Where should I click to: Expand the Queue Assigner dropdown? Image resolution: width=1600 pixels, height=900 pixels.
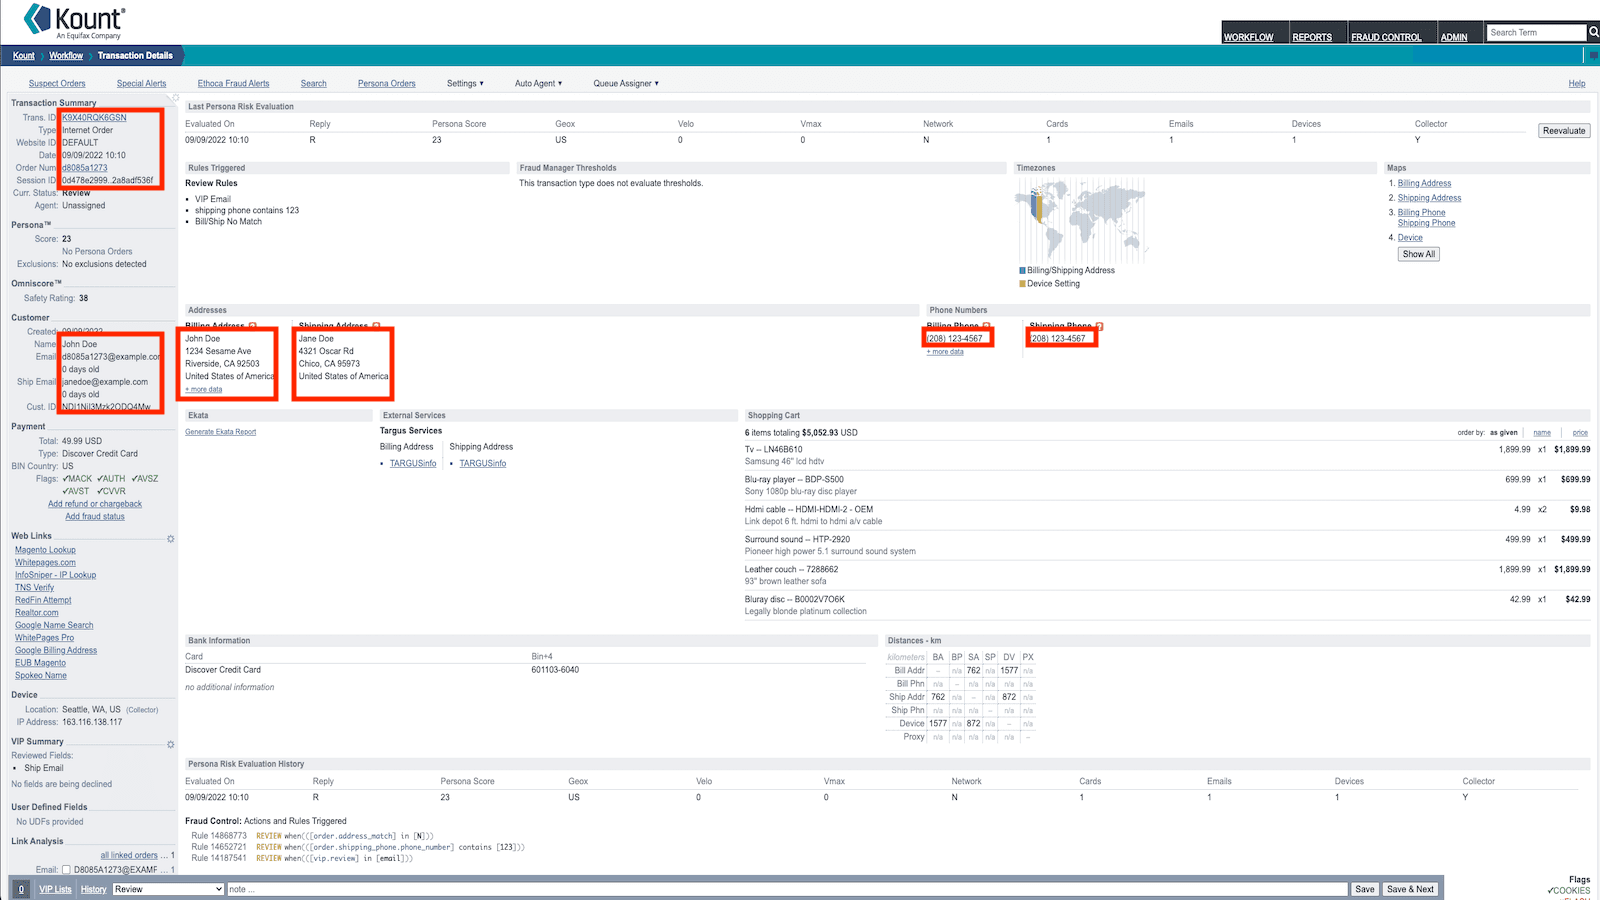click(x=626, y=83)
